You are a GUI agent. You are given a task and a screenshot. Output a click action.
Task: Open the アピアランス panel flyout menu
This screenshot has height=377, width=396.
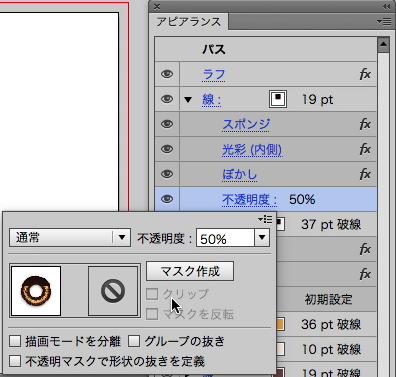point(384,22)
